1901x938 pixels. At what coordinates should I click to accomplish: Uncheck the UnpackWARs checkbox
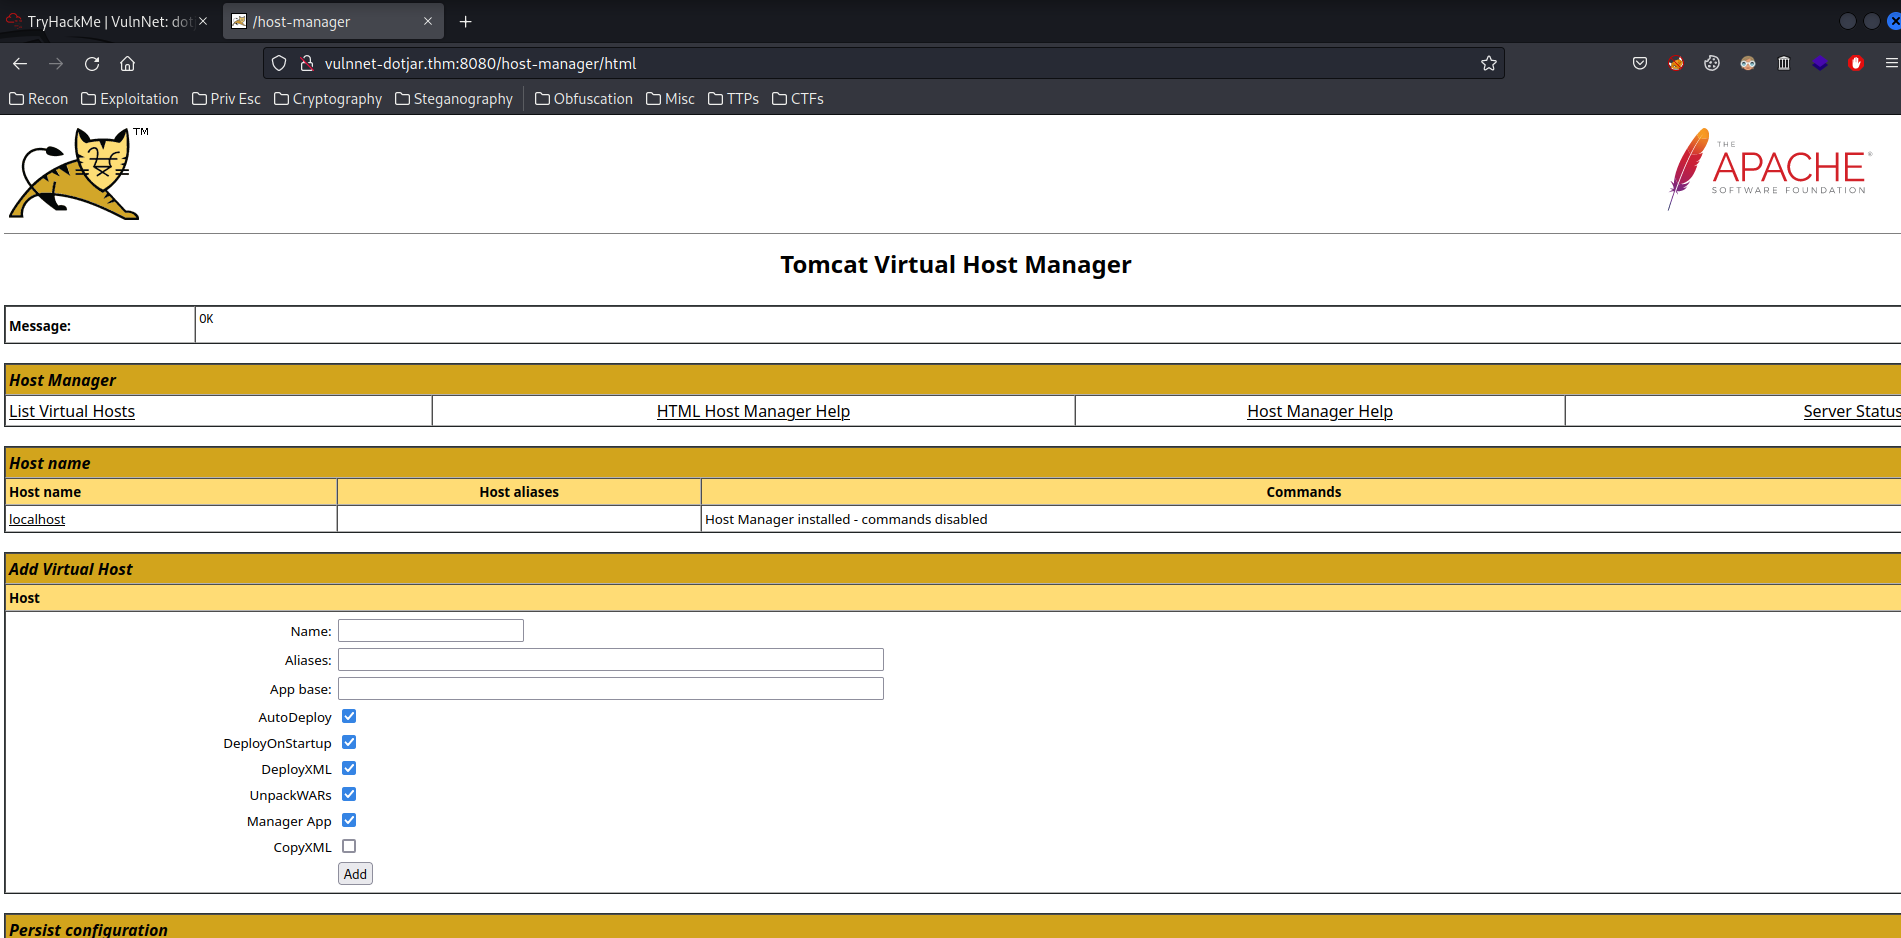[x=349, y=794]
